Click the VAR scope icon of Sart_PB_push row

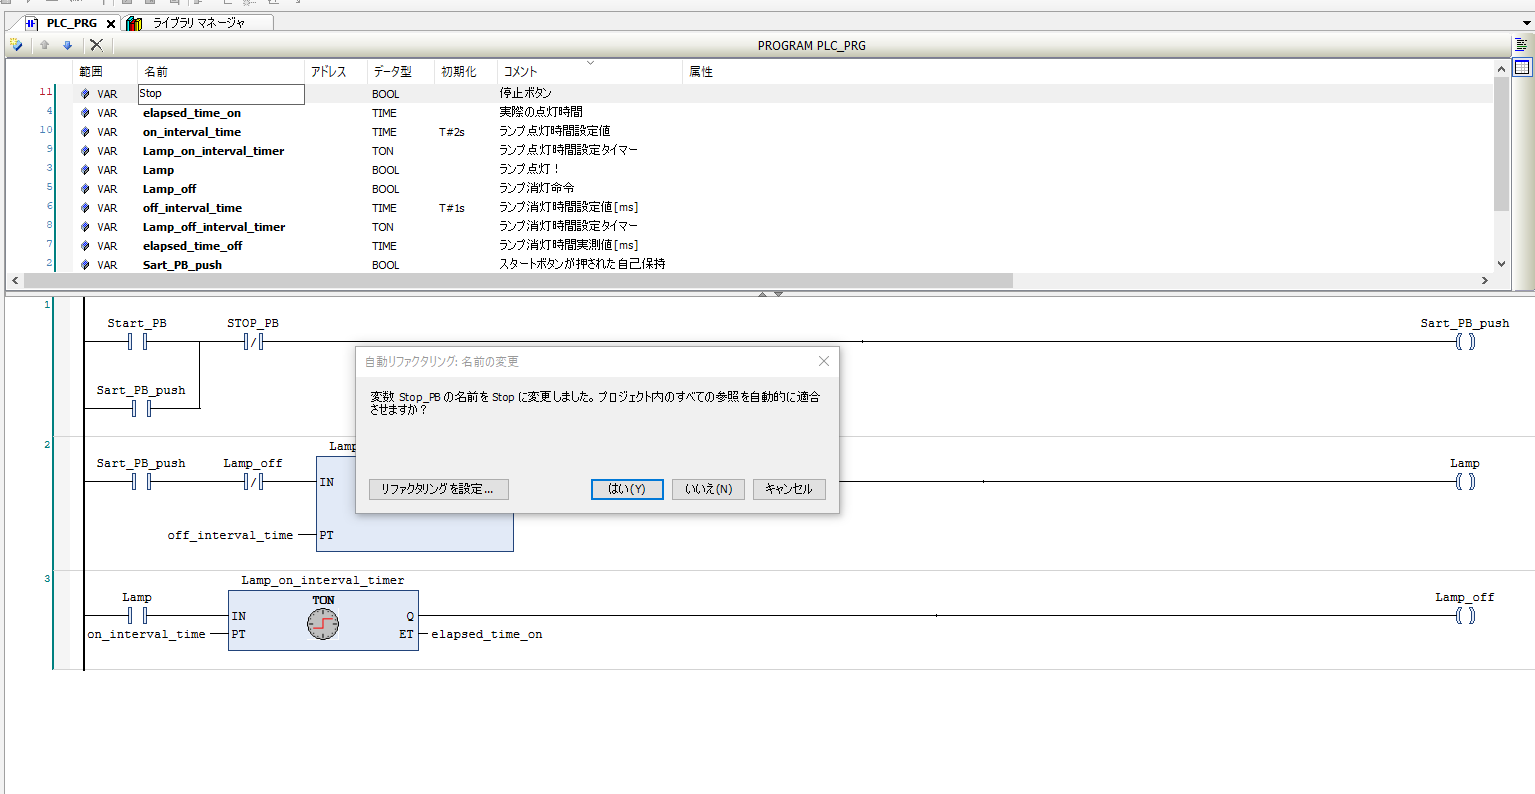click(85, 265)
